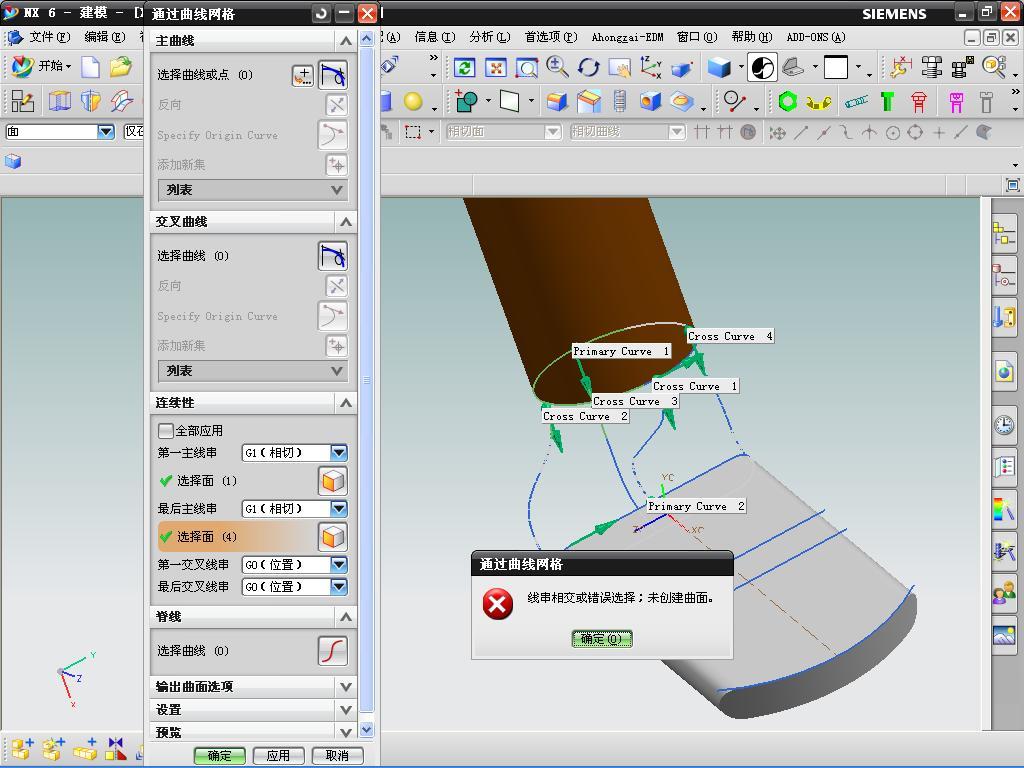
Task: Activate the curve selection icon under 主曲线
Action: pyautogui.click(x=332, y=75)
